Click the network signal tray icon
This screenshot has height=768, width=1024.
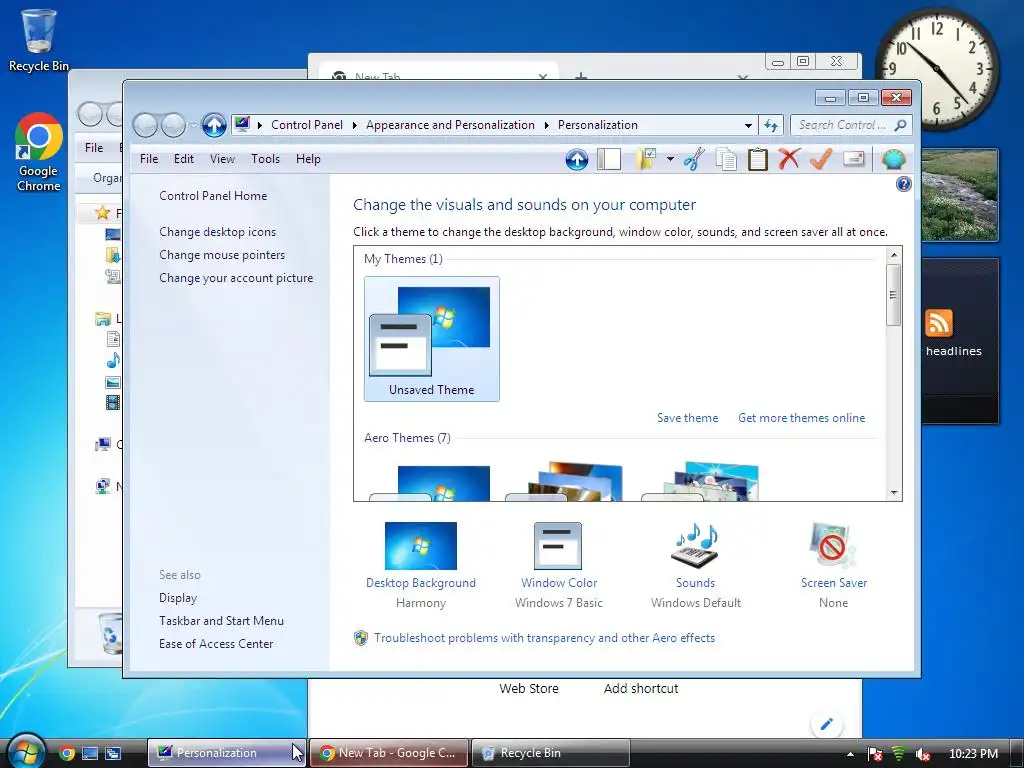tap(899, 754)
